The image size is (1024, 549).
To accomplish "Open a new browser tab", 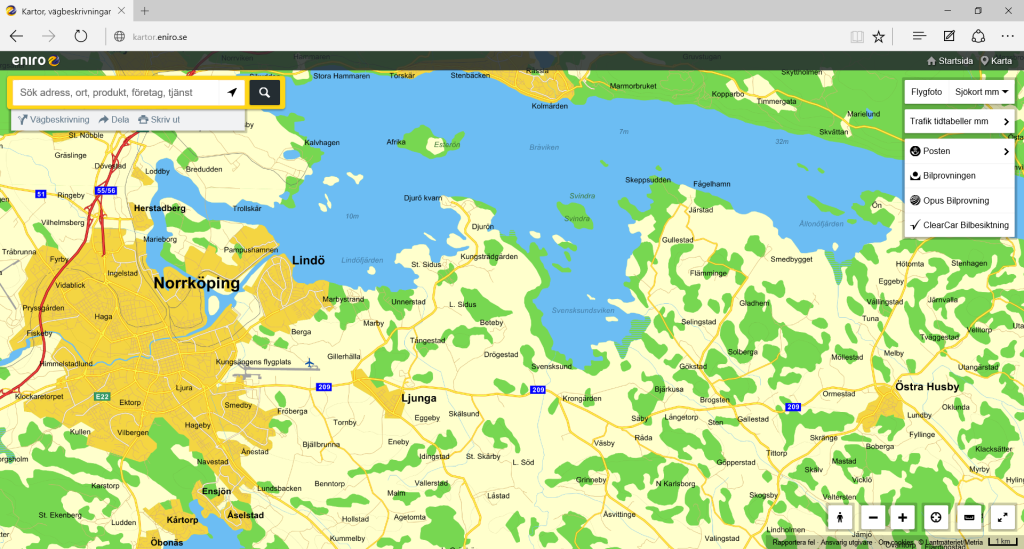I will (145, 11).
